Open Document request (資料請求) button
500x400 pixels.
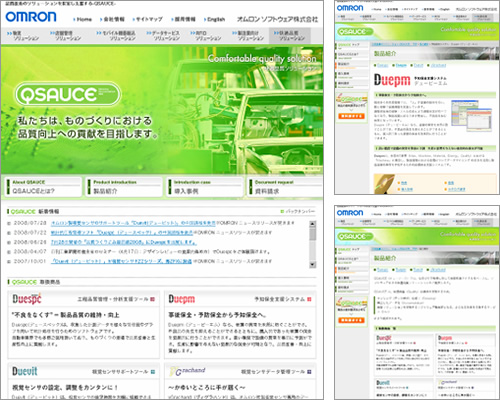285,187
